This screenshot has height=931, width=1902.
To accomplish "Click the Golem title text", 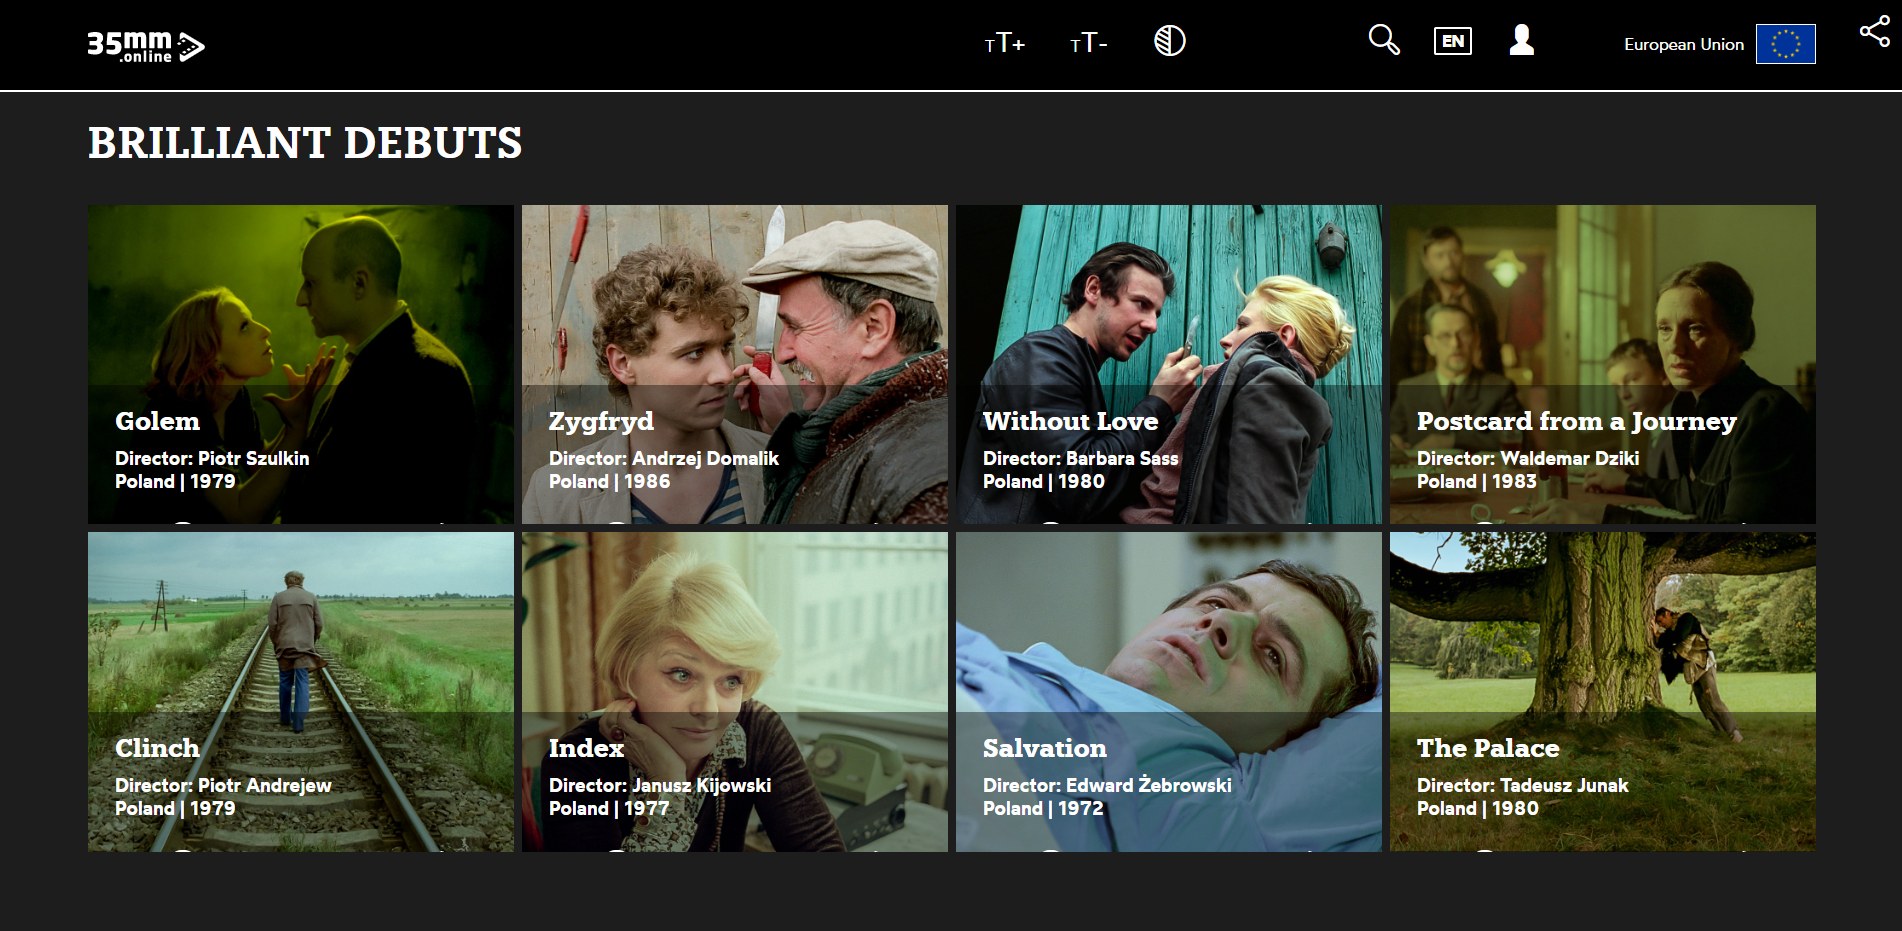I will click(157, 421).
